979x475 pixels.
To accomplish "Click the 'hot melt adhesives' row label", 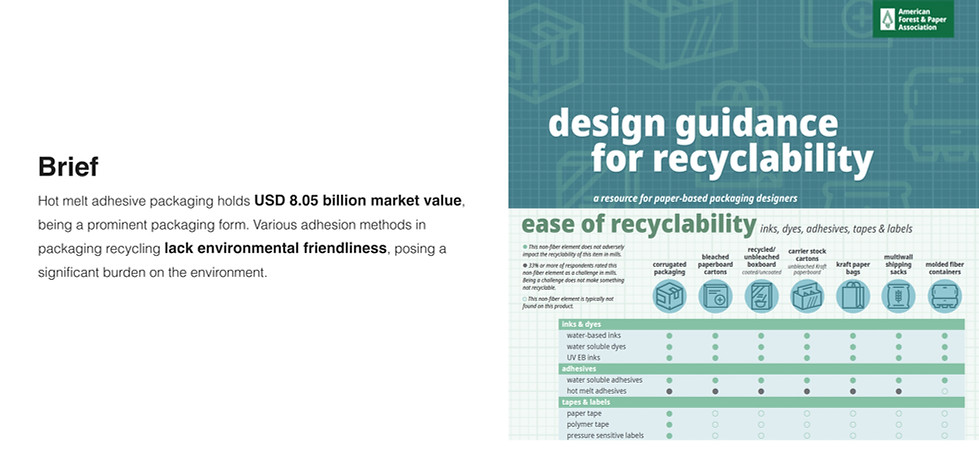I will pyautogui.click(x=596, y=391).
